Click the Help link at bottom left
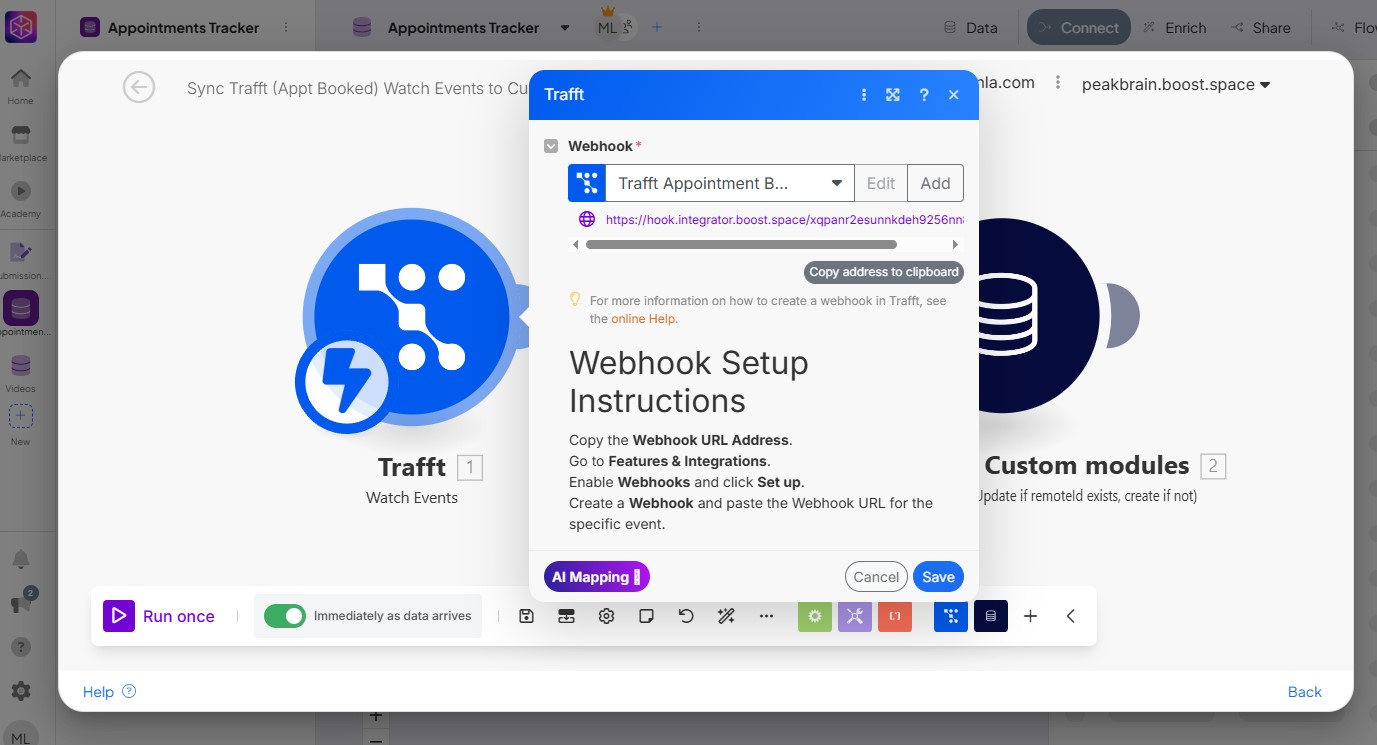This screenshot has height=745, width=1377. pos(109,692)
